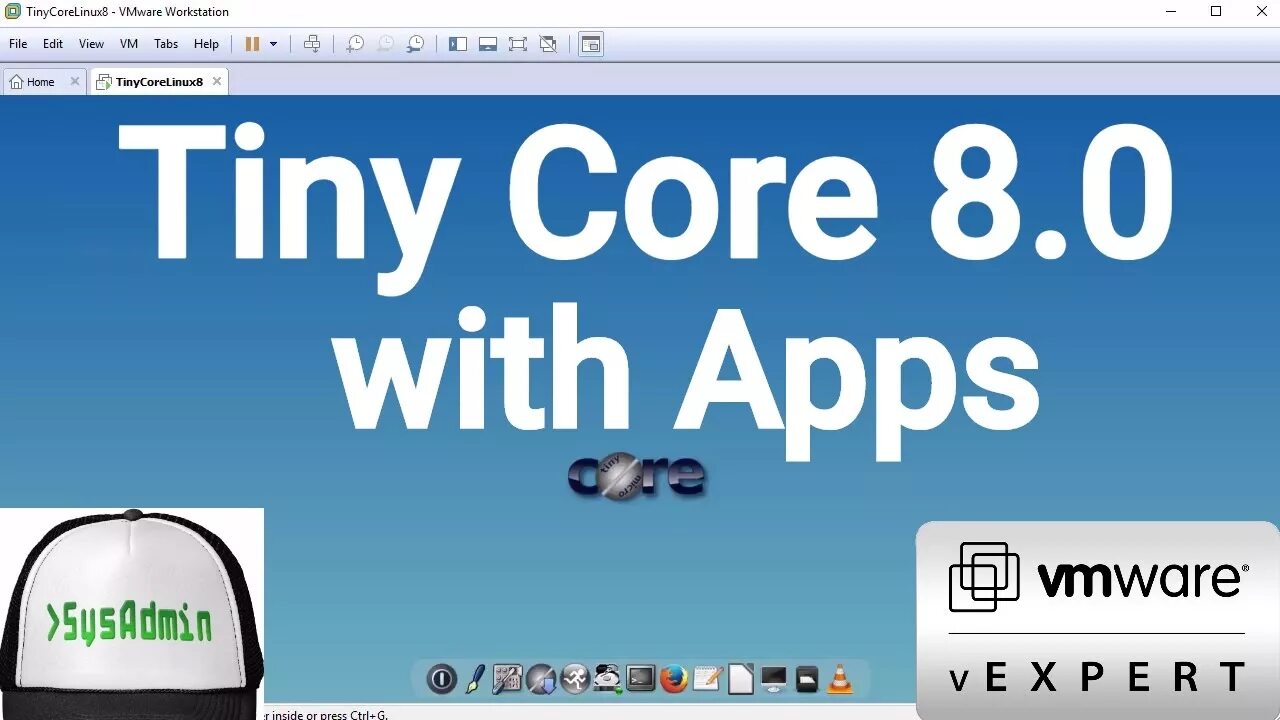This screenshot has height=720, width=1280.
Task: Maximize the VMware Workstation window
Action: click(x=1216, y=12)
